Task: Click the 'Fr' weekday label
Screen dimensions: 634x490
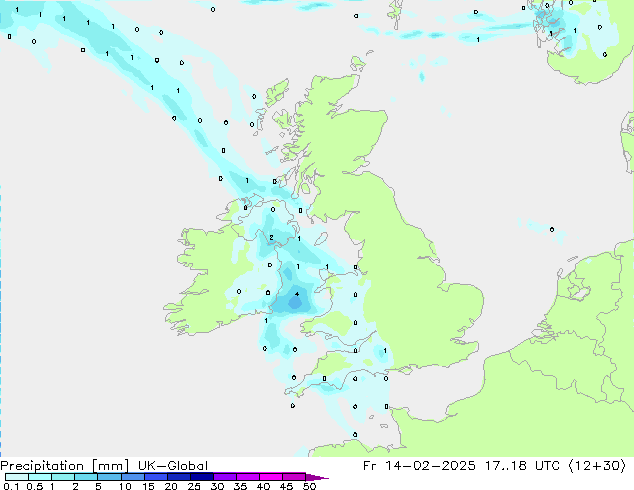Action: click(369, 466)
